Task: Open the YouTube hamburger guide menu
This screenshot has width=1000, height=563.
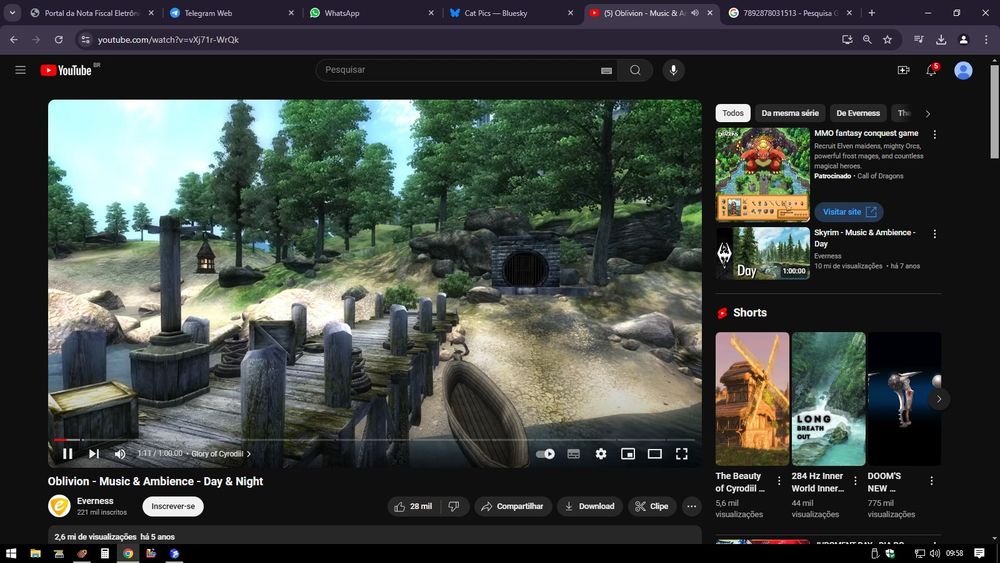Action: pos(20,70)
